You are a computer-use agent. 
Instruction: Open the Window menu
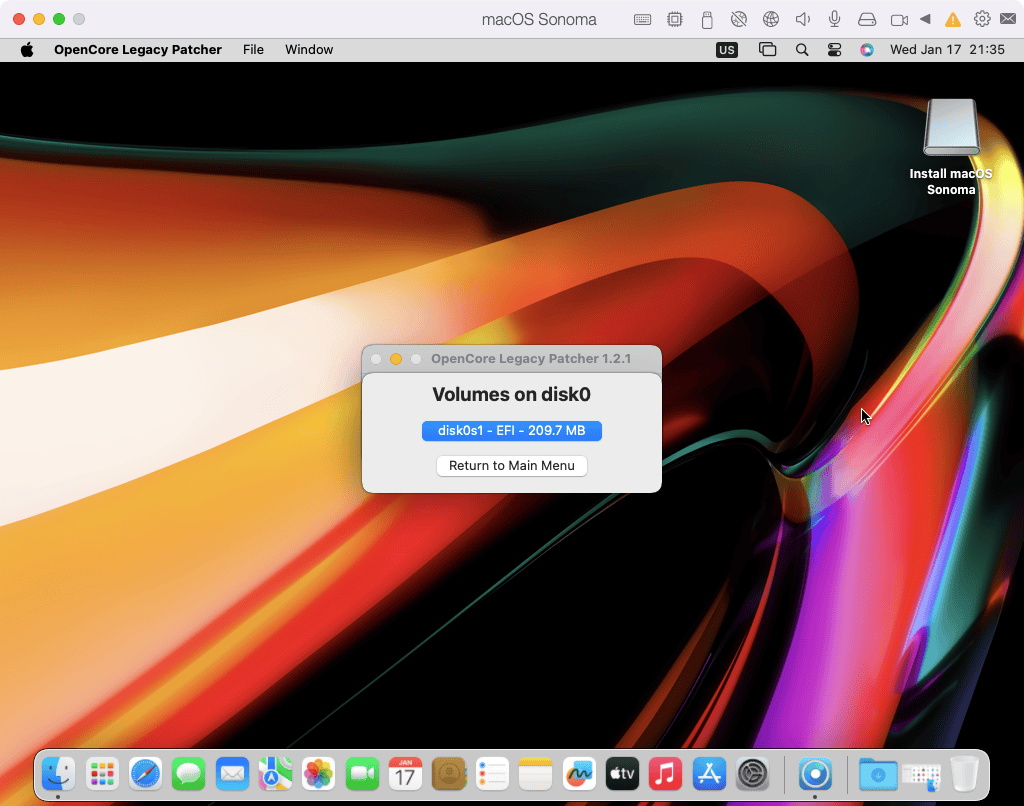(309, 49)
